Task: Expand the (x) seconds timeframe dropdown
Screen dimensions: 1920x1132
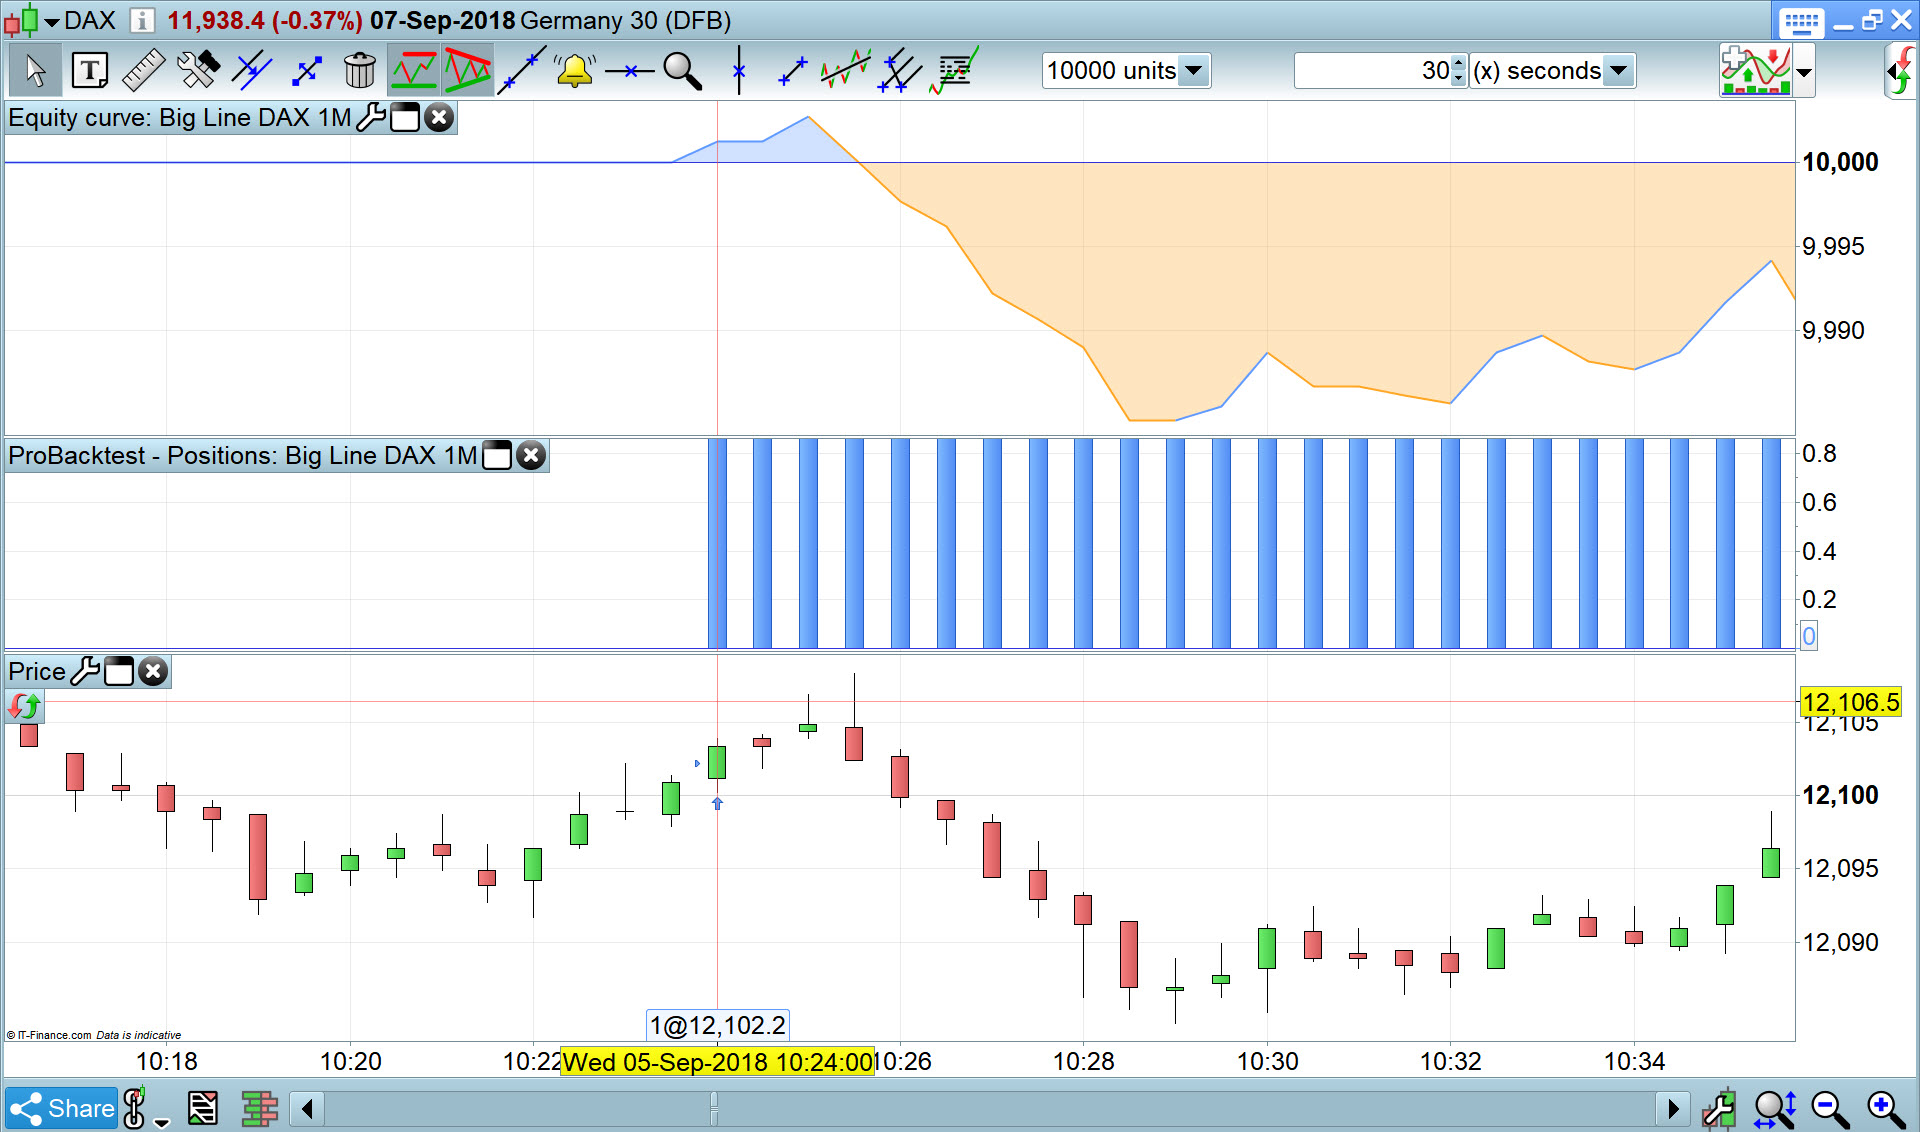Action: click(1619, 71)
